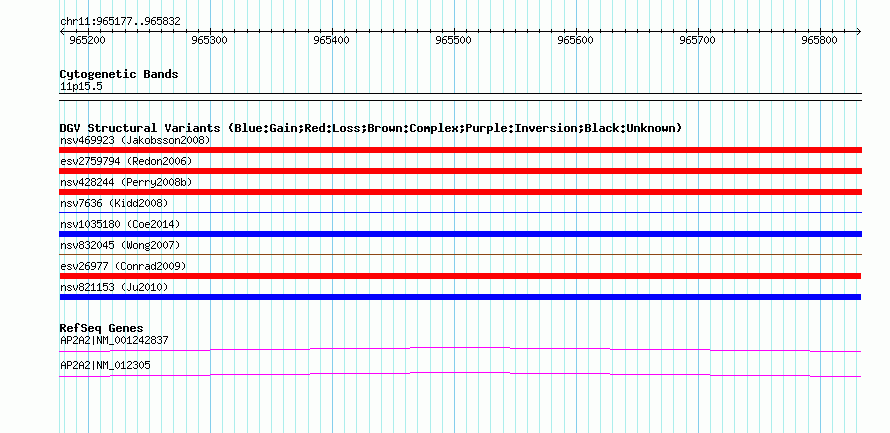The height and width of the screenshot is (433, 890).
Task: Click the 965400 ruler tick label
Action: [331, 40]
